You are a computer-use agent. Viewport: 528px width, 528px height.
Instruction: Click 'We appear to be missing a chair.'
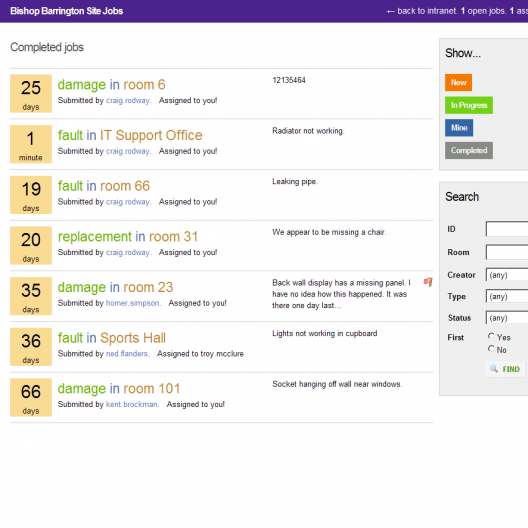329,232
